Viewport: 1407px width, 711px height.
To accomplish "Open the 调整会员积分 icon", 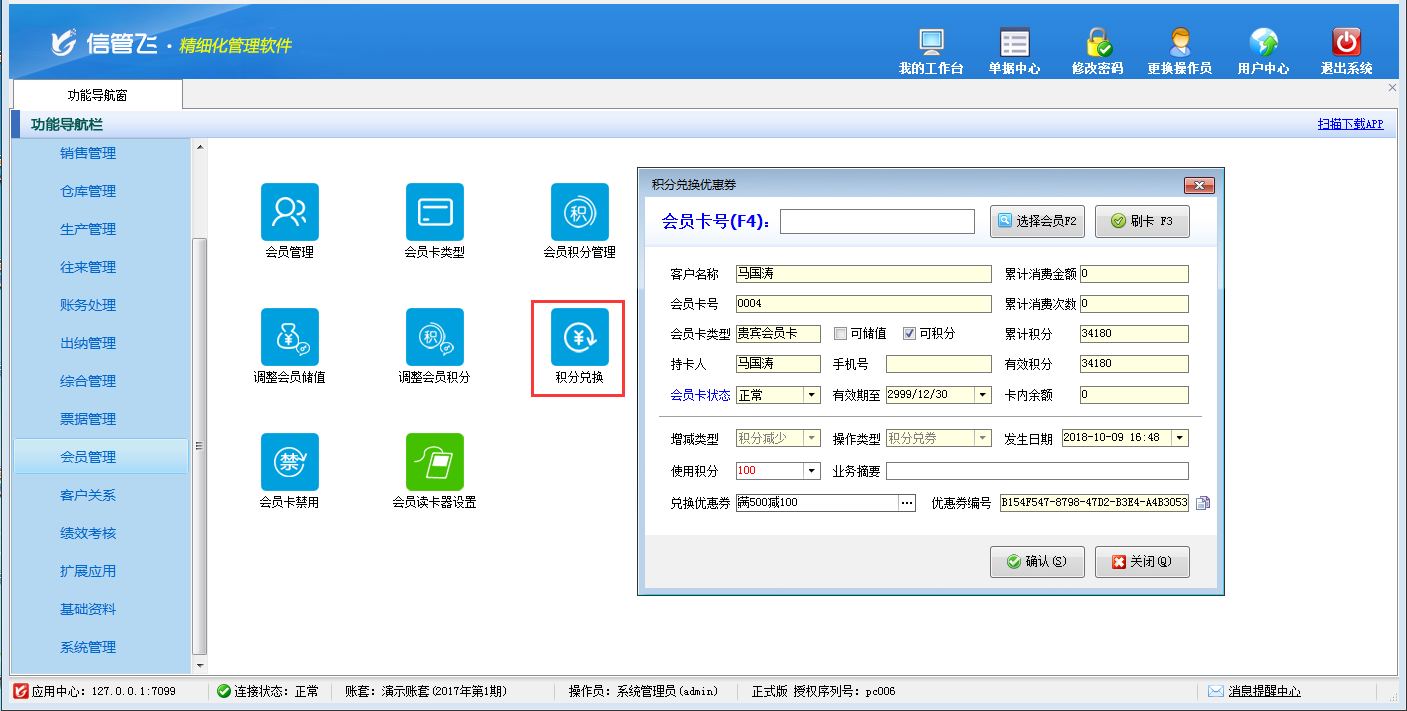I will (434, 337).
